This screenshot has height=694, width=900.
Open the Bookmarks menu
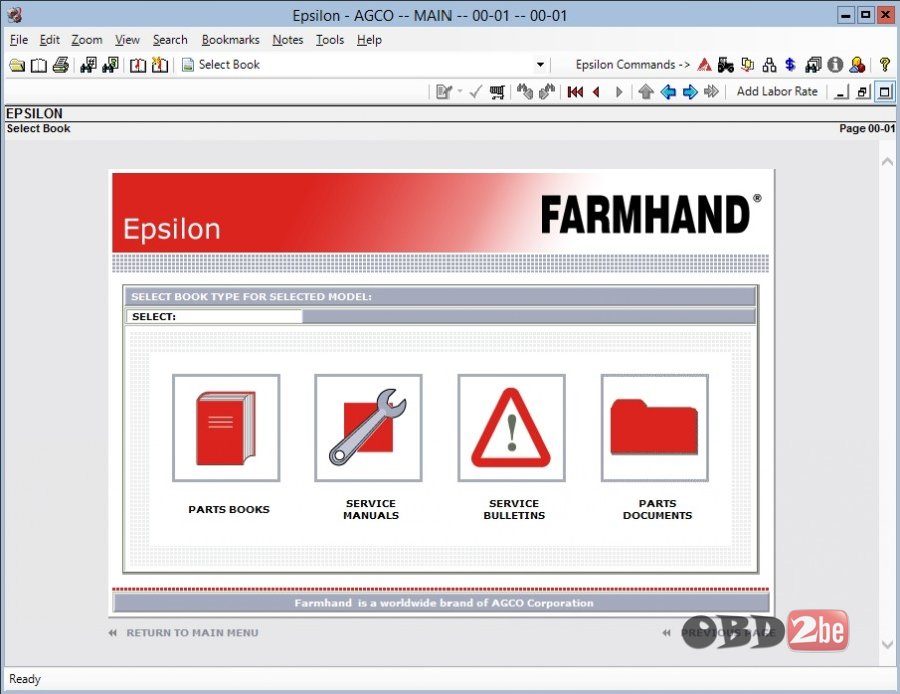pyautogui.click(x=230, y=40)
